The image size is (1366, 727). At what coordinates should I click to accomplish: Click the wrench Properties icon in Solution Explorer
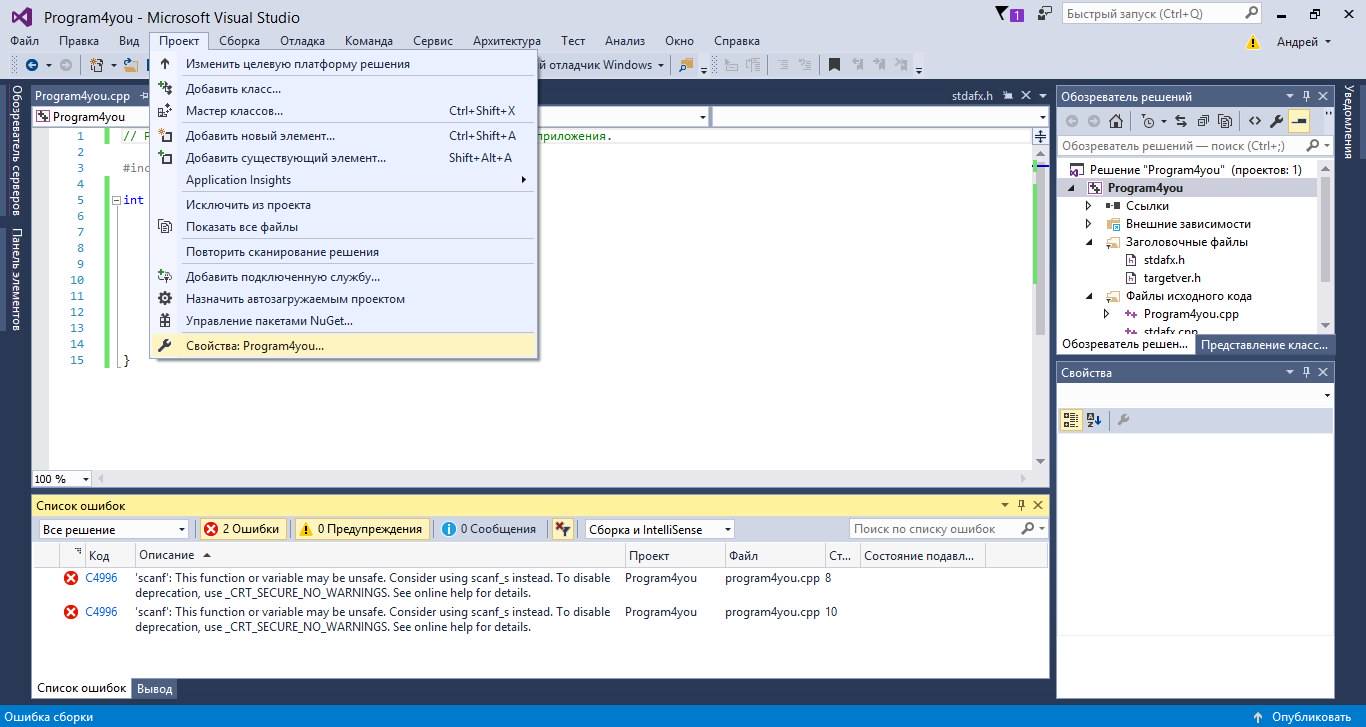click(x=1276, y=121)
